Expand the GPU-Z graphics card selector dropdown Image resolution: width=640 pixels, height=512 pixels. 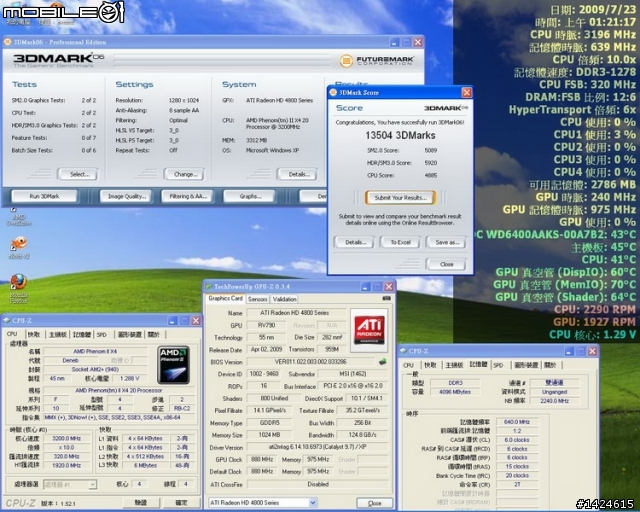(313, 503)
